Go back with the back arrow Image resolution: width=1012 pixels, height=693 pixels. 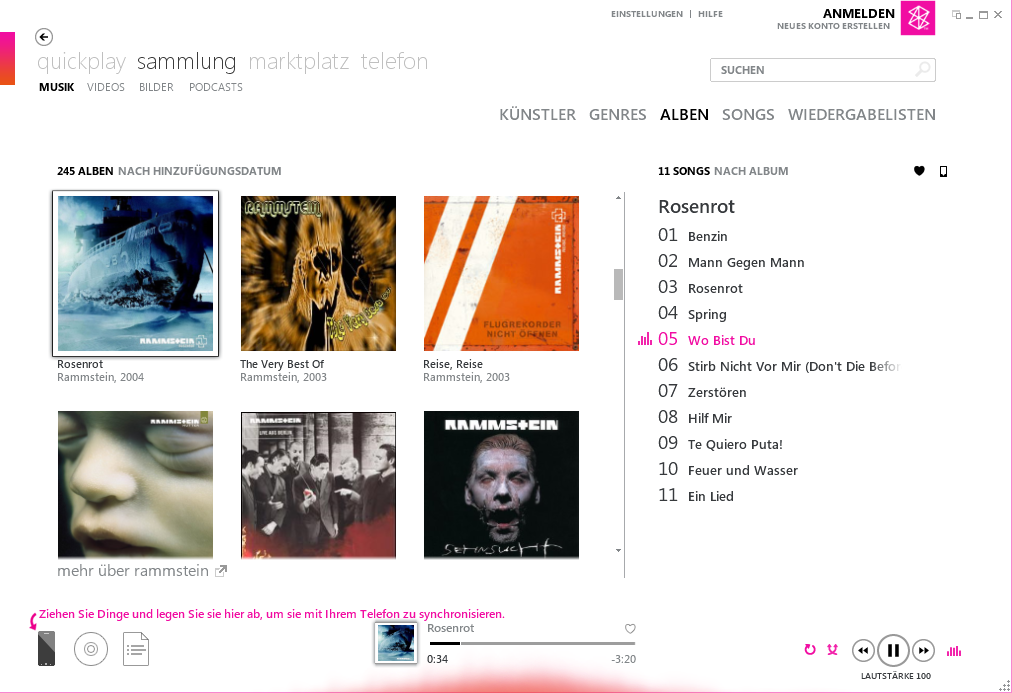pyautogui.click(x=44, y=37)
